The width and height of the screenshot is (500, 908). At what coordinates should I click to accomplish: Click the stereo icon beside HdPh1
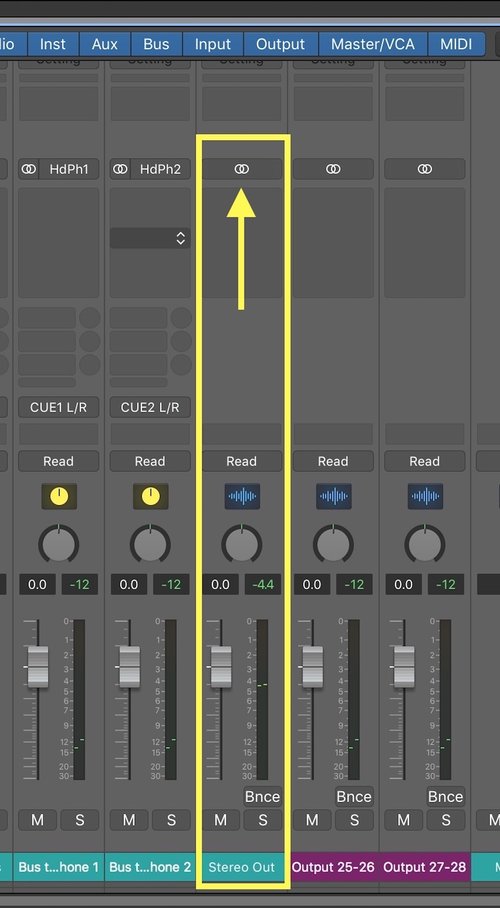[28, 169]
